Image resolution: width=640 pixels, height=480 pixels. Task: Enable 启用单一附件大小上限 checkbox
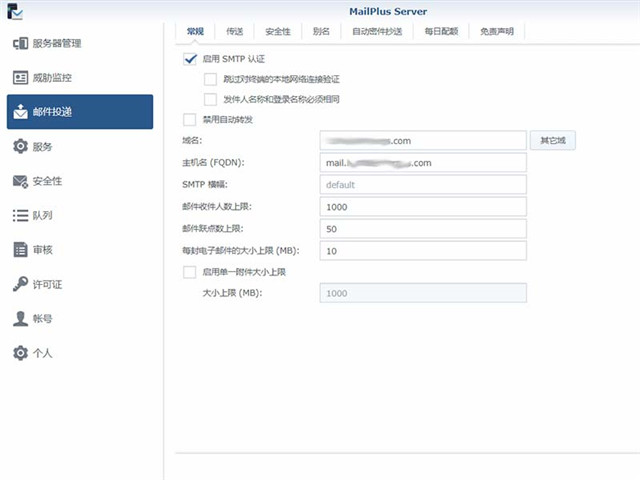(189, 272)
